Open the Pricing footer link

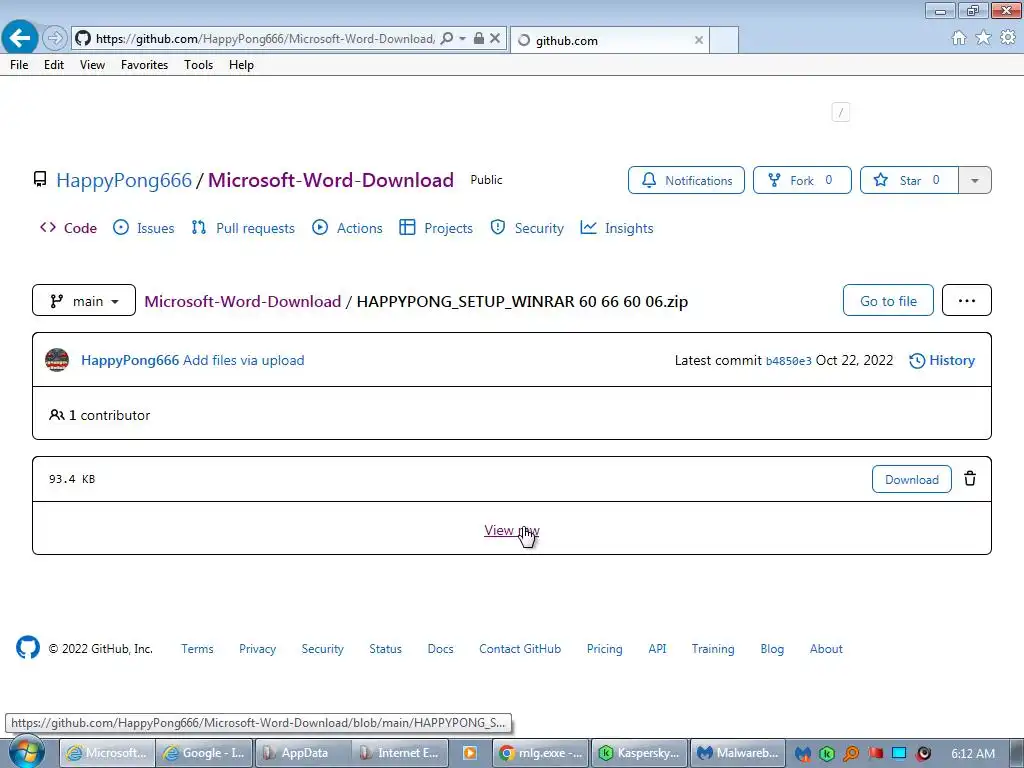(x=604, y=648)
